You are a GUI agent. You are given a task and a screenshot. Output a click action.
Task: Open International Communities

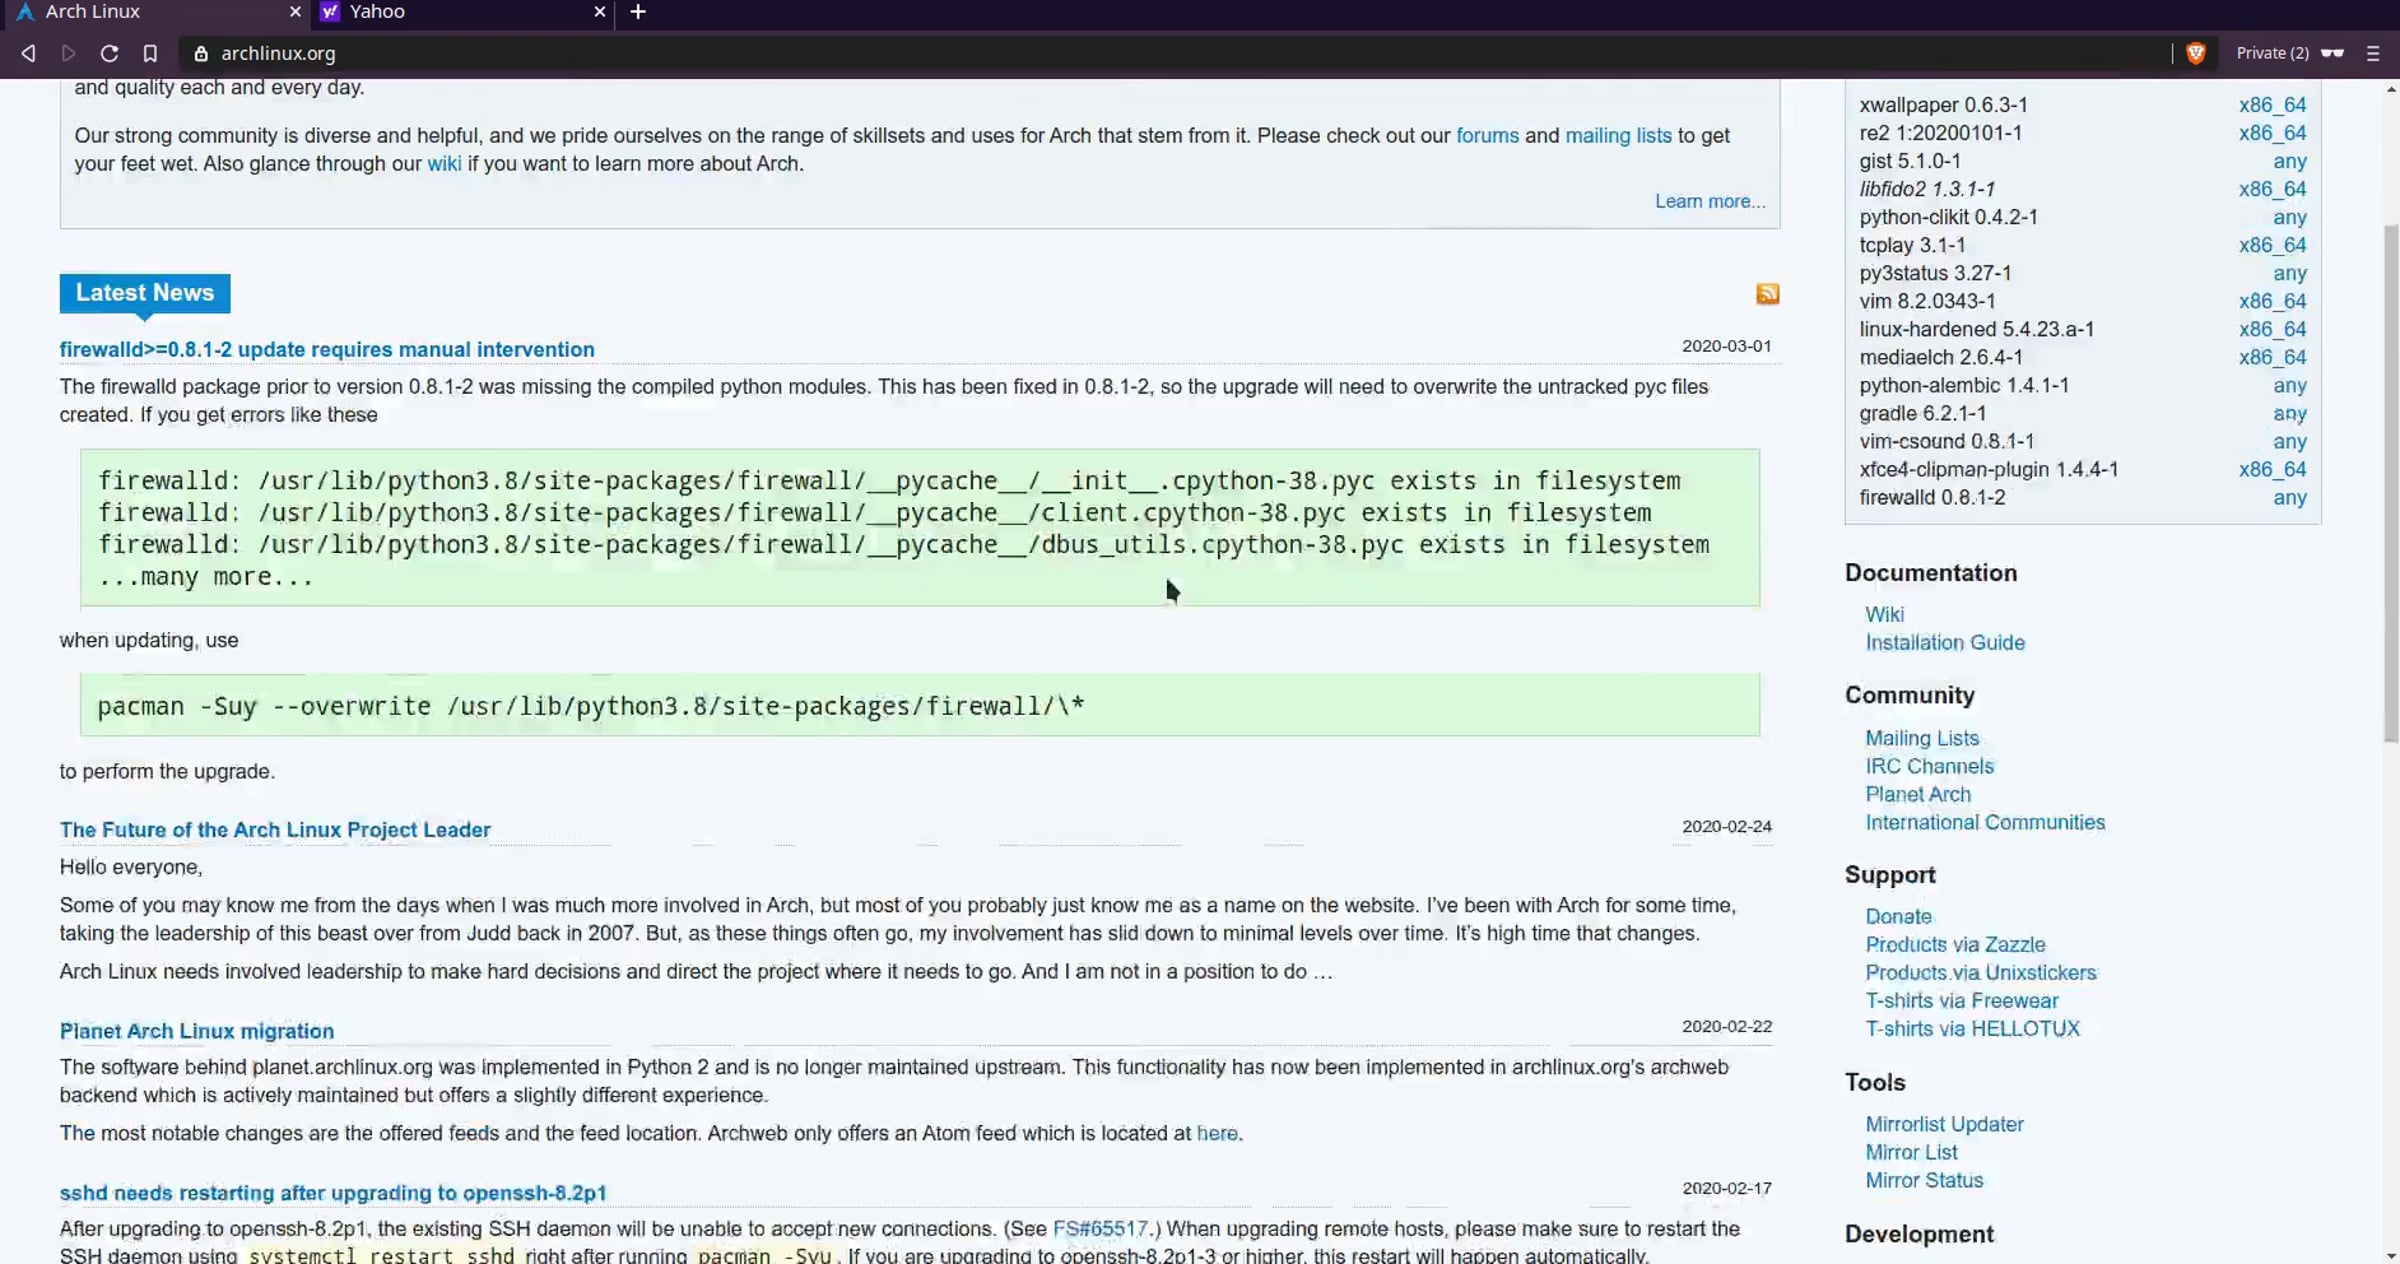coord(1985,822)
